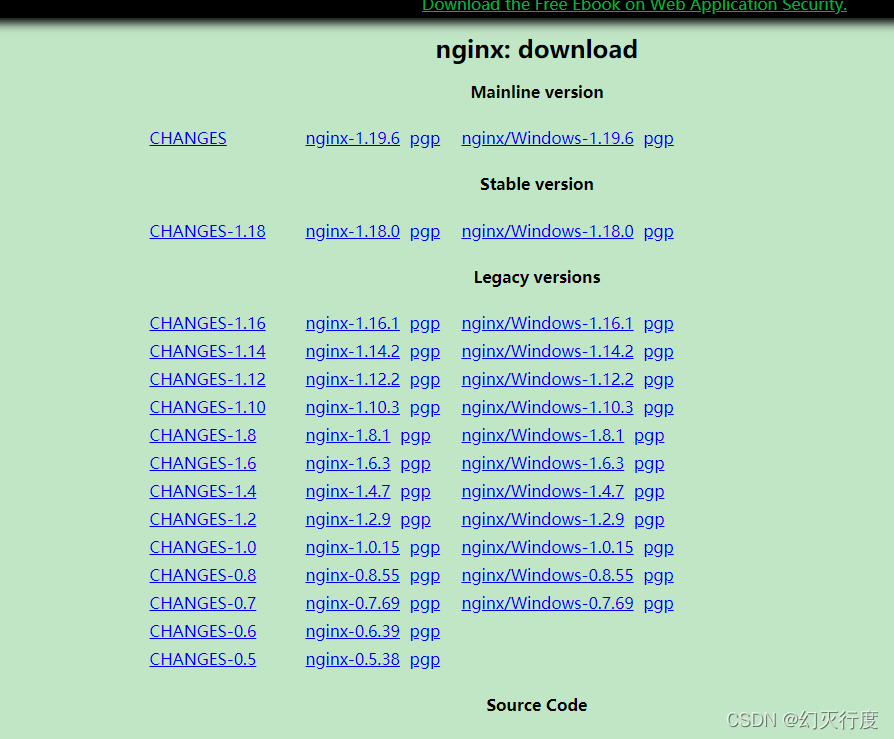
Task: Open pgp link beside nginx/Windows-1.16.1
Action: 659,323
